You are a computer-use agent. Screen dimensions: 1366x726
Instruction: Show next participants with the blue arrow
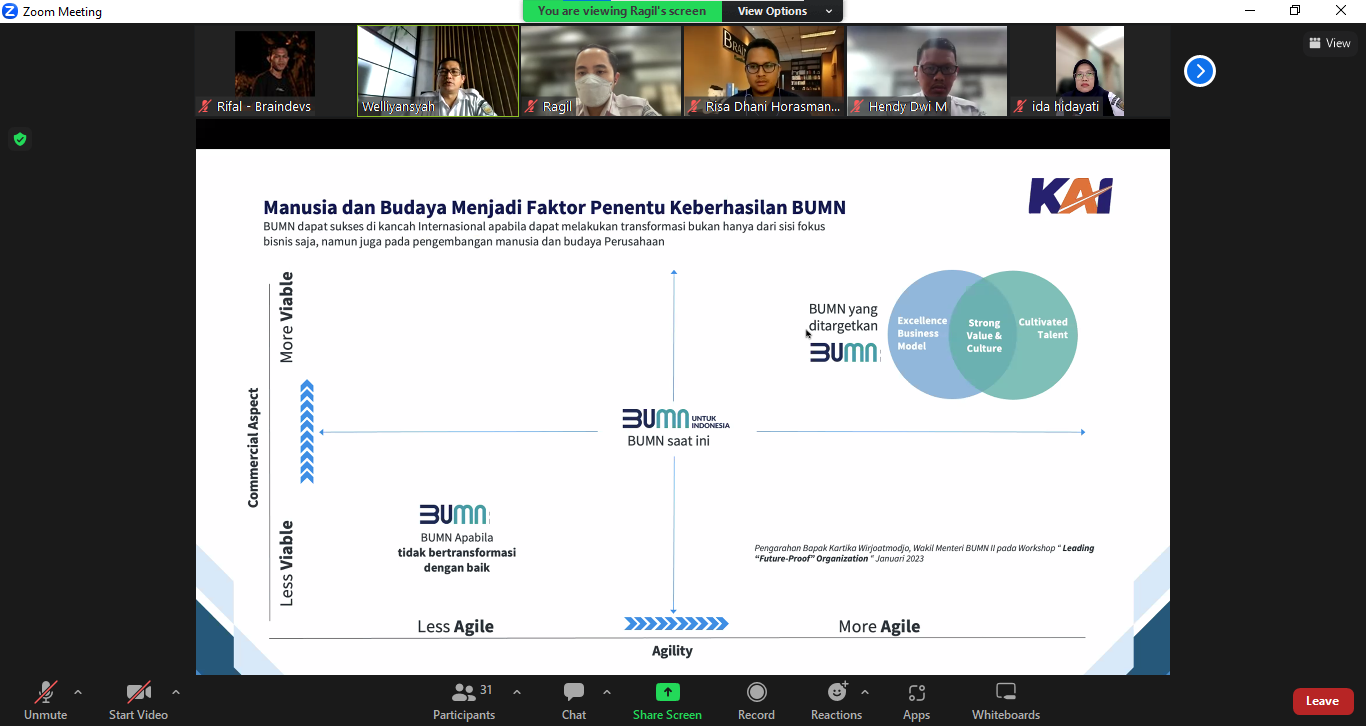(x=1199, y=71)
